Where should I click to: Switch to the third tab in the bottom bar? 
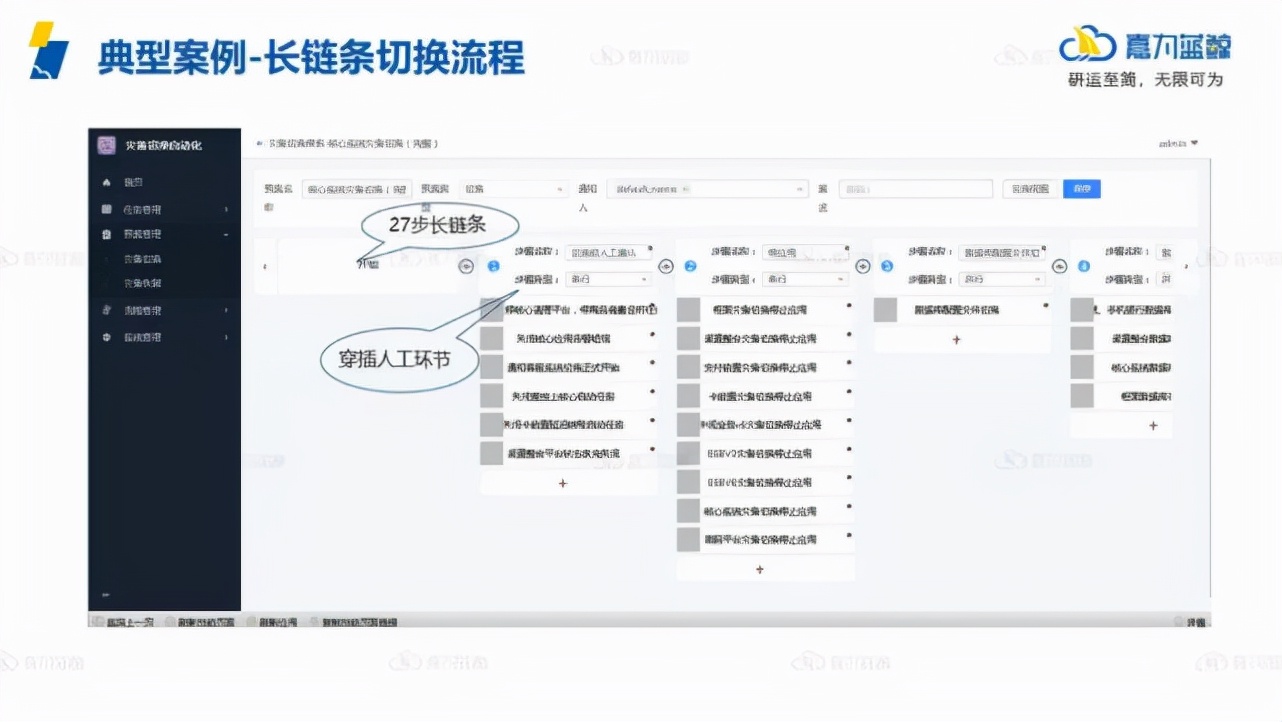(273, 622)
